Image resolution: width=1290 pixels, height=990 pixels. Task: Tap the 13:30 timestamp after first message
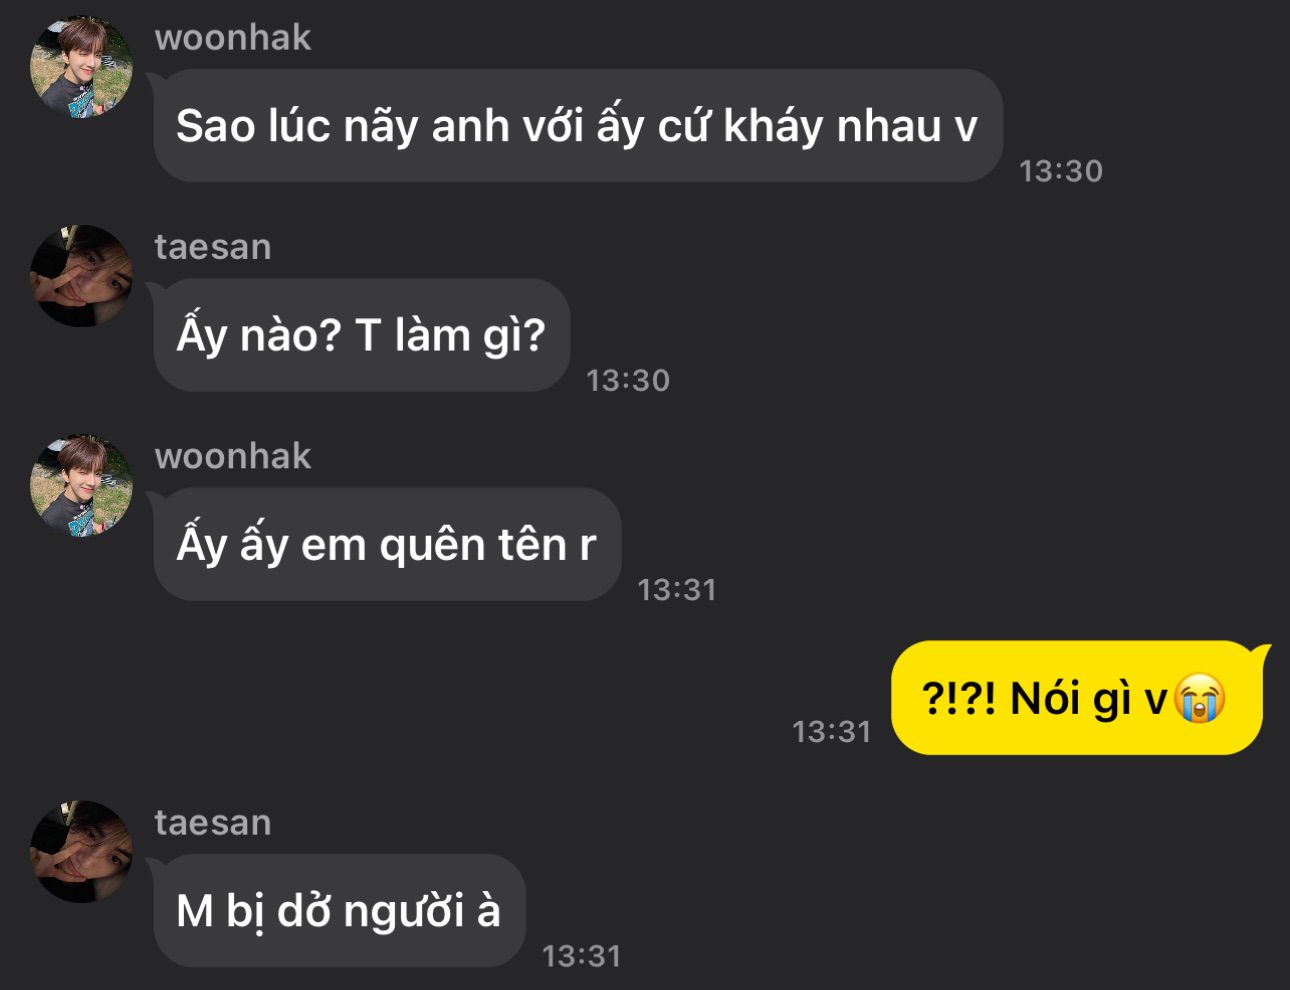1061,171
